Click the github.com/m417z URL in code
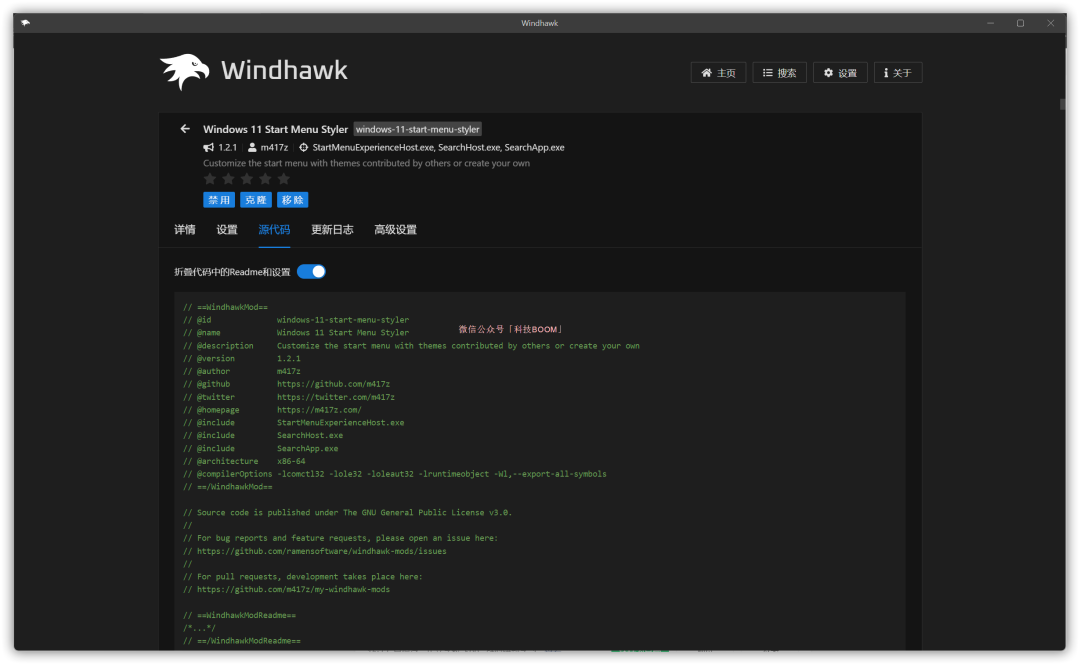 333,384
